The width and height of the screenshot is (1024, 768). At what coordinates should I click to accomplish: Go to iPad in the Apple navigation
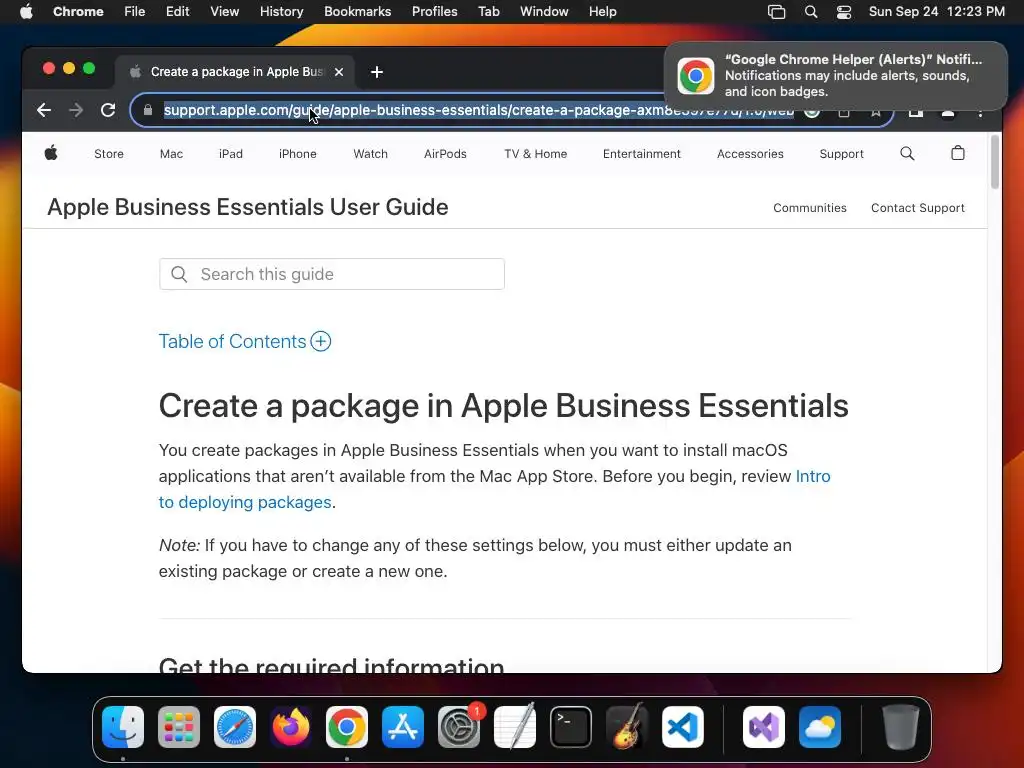231,154
